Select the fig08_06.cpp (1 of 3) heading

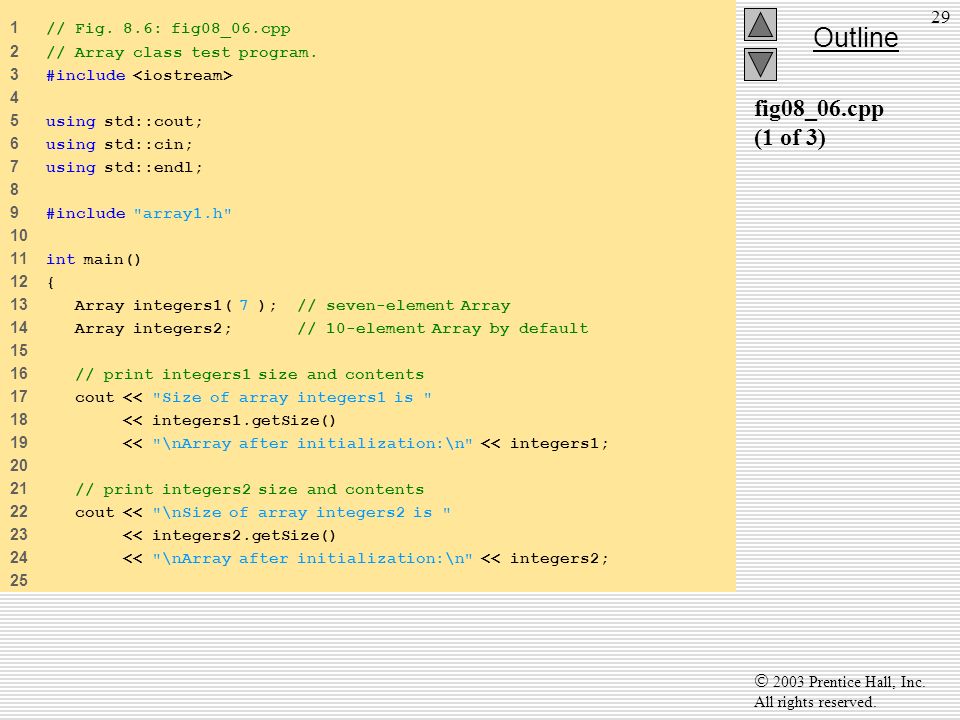pyautogui.click(x=819, y=122)
